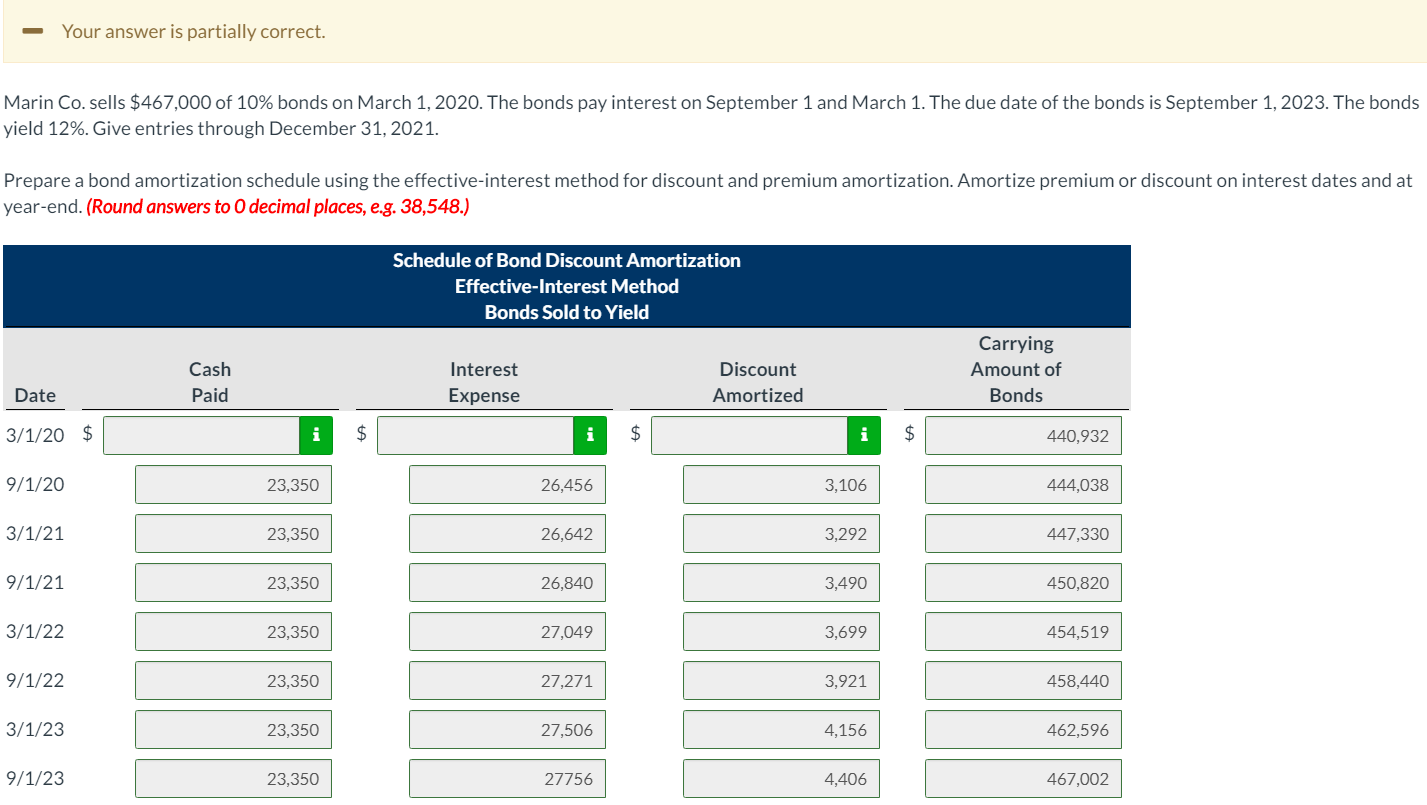Select the 27,049 Interest Expense field for 3/1/22
The width and height of the screenshot is (1427, 805).
pos(507,631)
